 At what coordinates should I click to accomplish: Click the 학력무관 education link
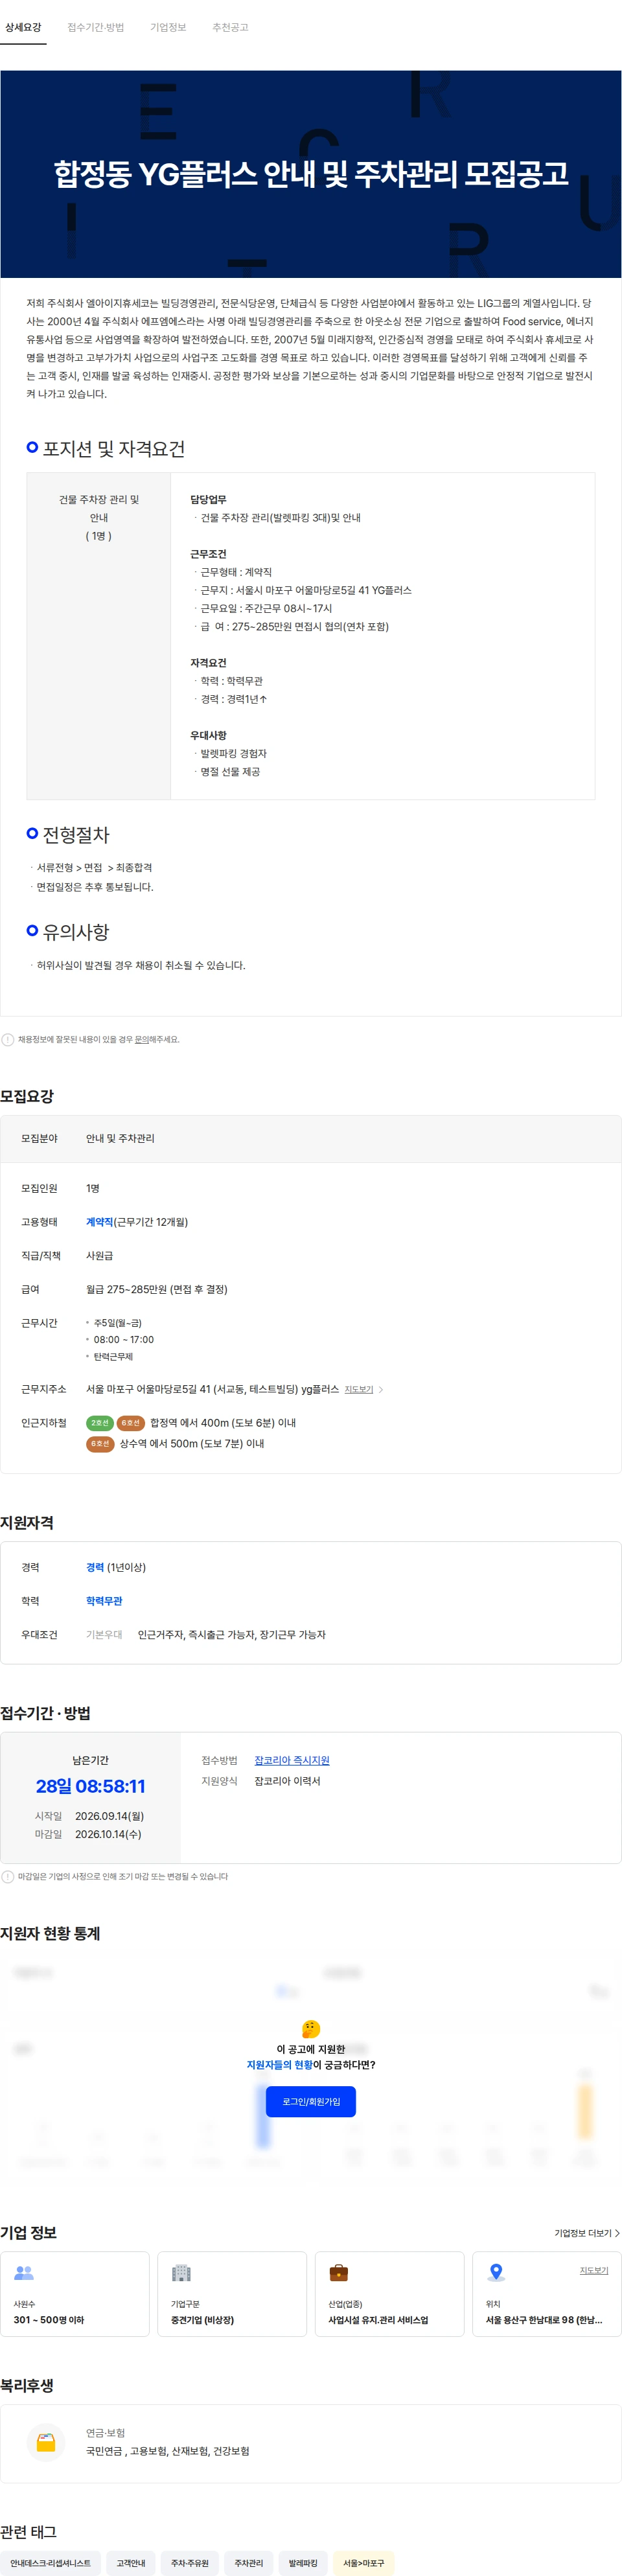click(104, 1601)
